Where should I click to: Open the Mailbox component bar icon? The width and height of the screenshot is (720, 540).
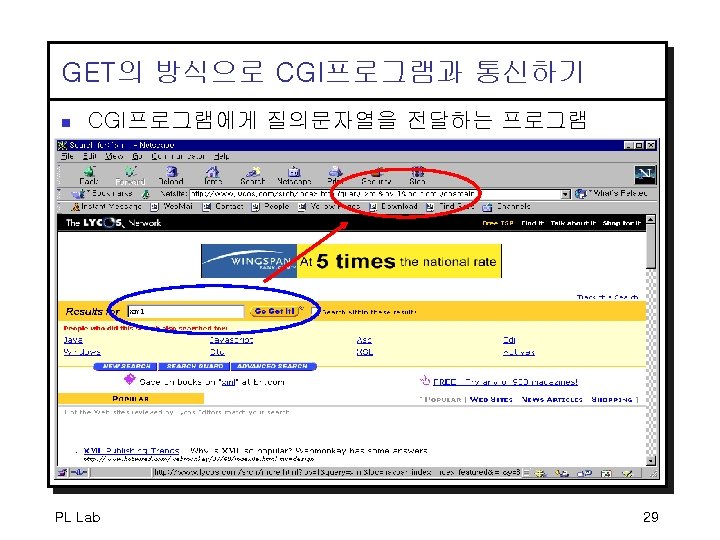(562, 472)
